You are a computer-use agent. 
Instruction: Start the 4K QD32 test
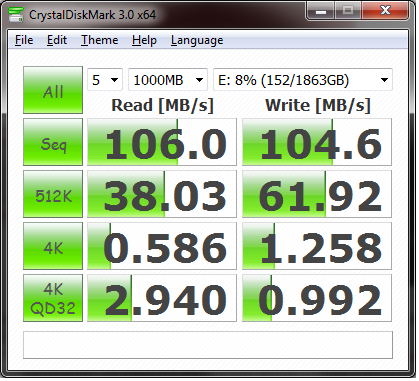(53, 298)
